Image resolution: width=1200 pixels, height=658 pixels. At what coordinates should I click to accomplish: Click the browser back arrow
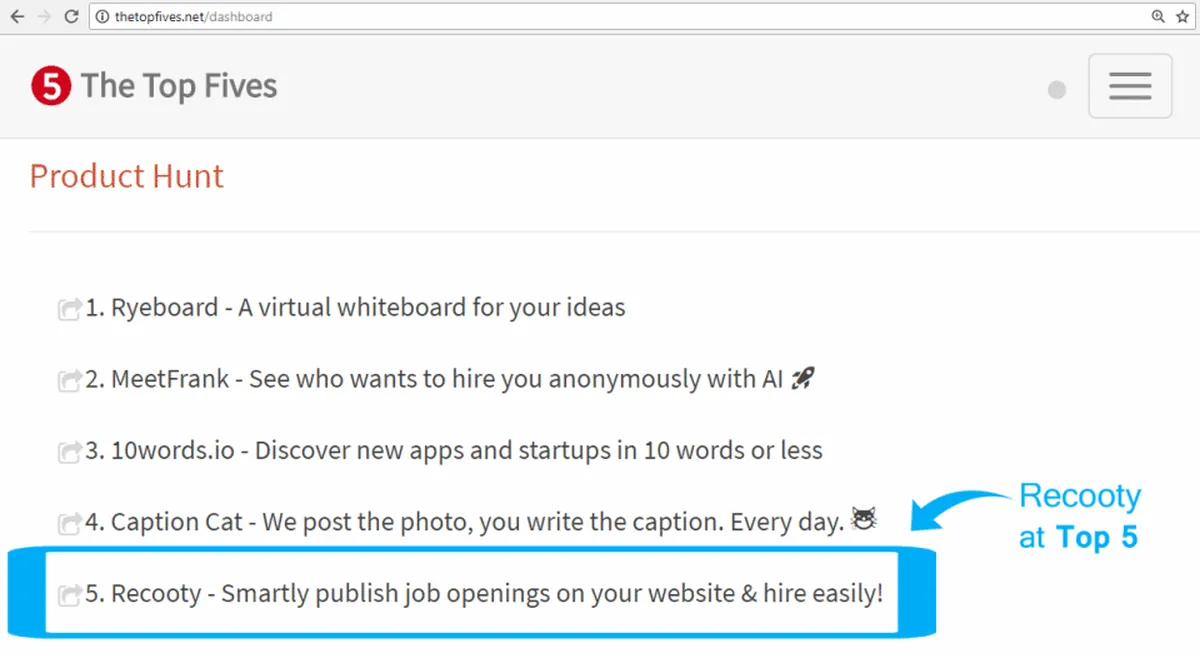(x=16, y=16)
